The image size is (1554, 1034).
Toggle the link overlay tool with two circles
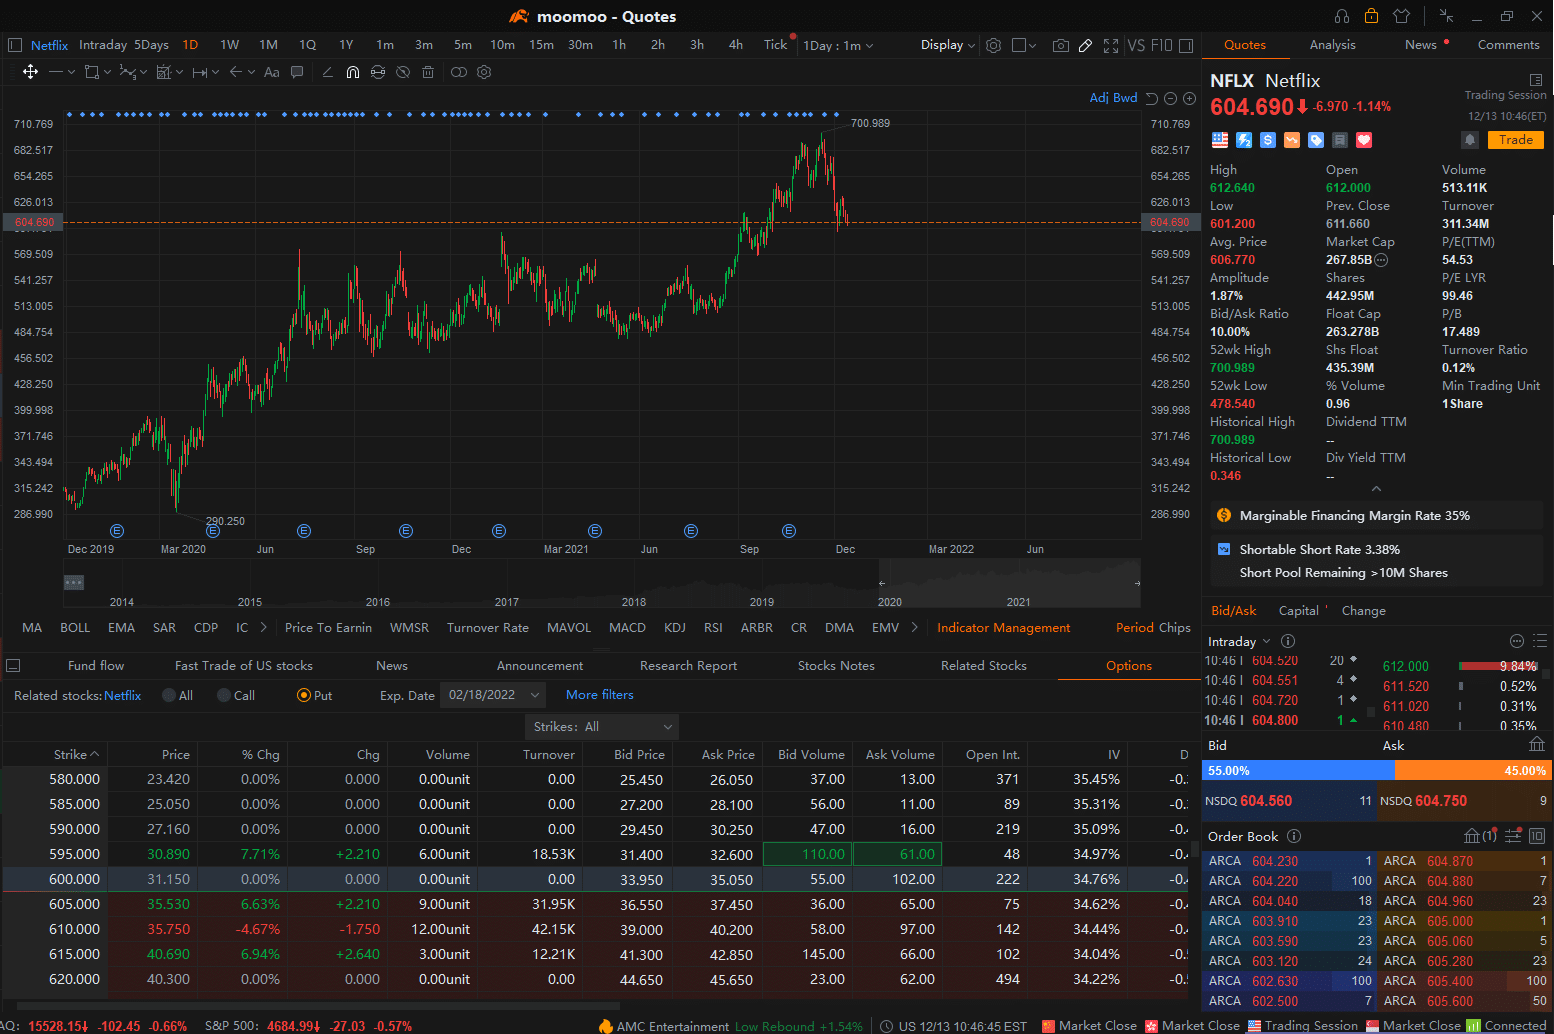pos(459,72)
